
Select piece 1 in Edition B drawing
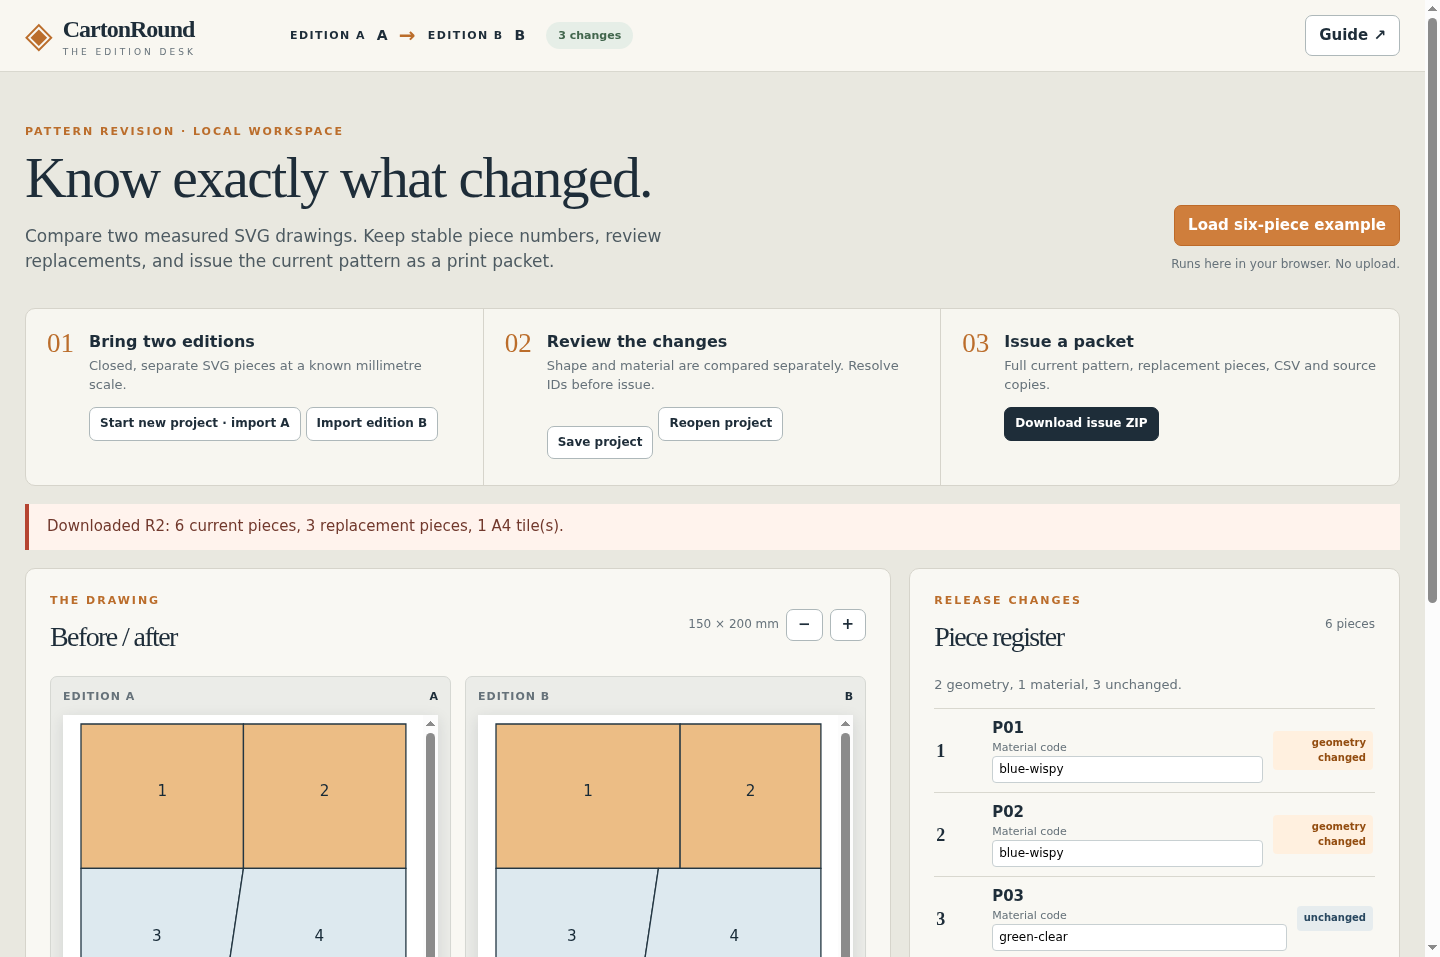588,795
